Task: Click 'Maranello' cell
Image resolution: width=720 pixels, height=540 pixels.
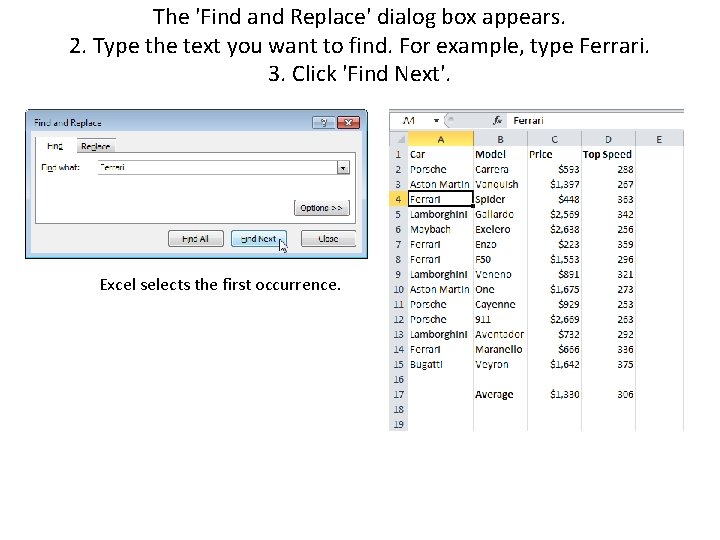Action: pyautogui.click(x=501, y=349)
